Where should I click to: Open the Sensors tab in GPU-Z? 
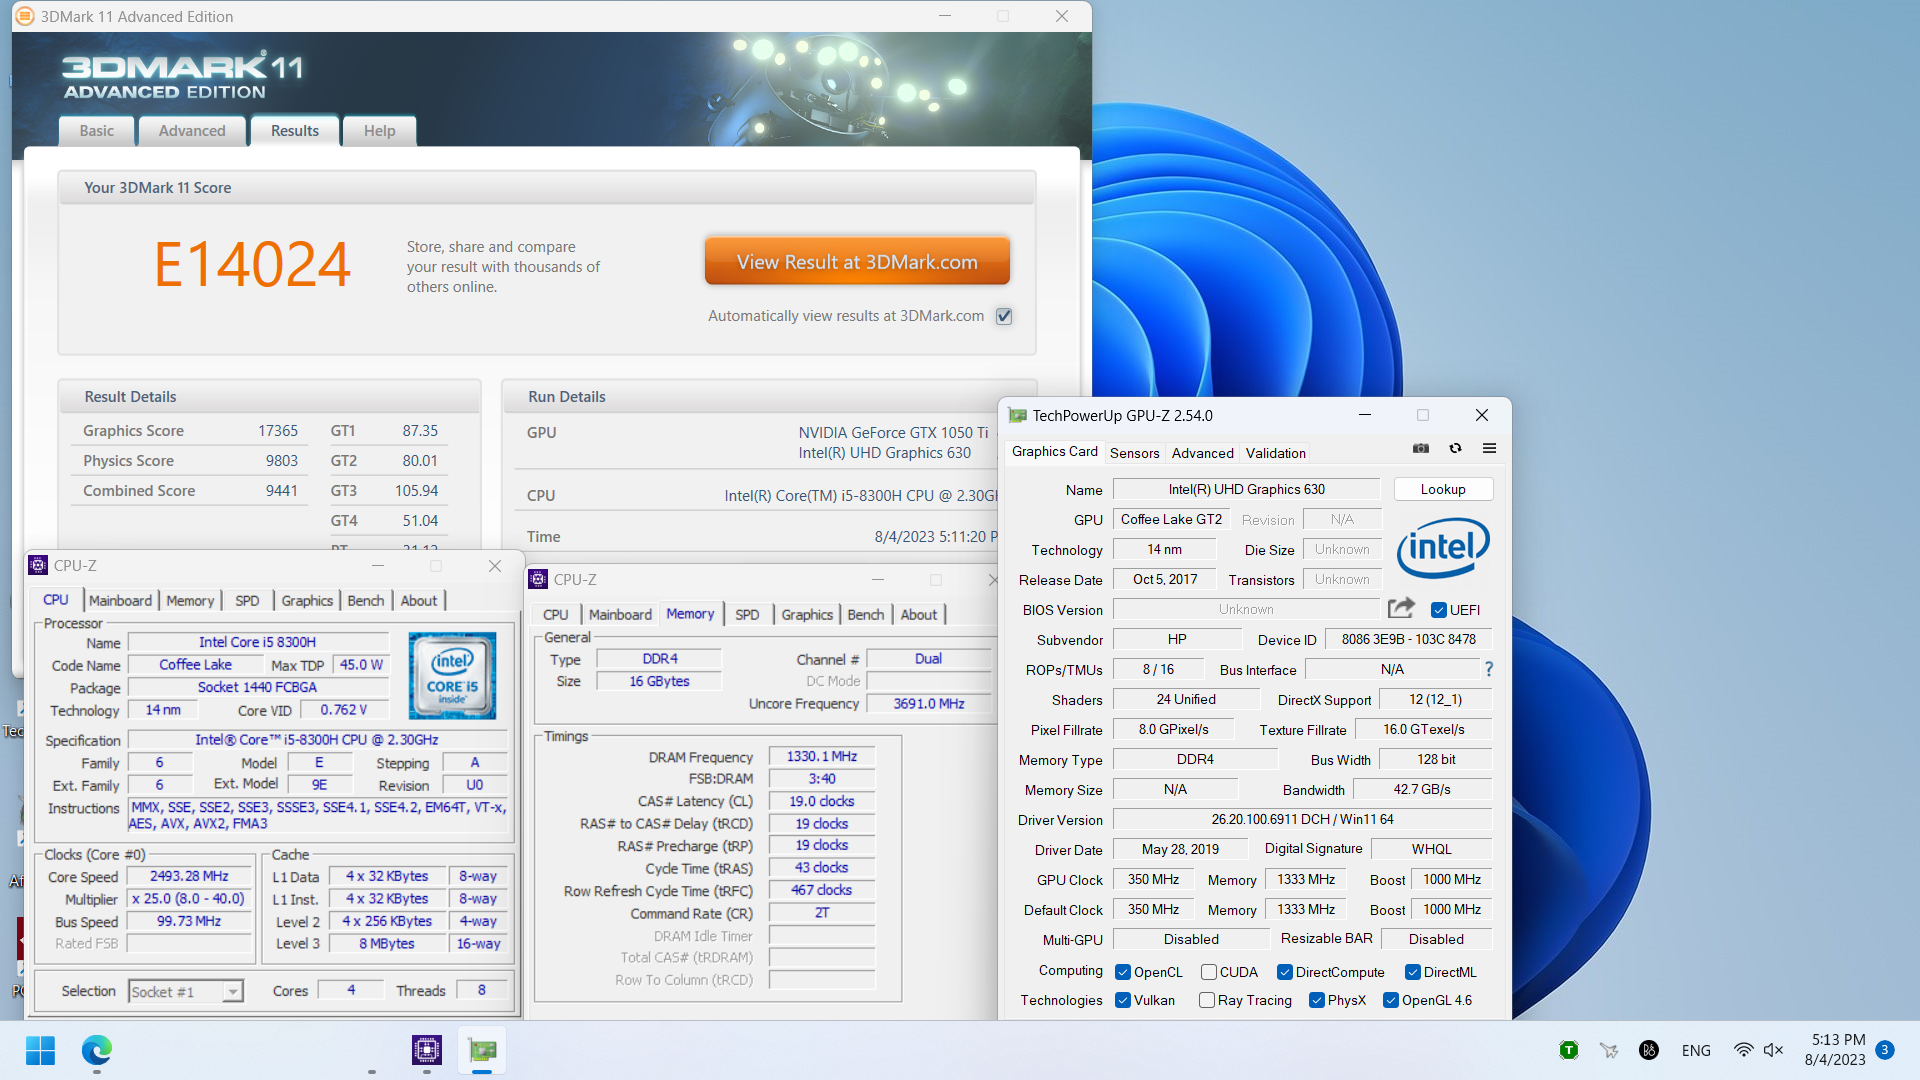pyautogui.click(x=1134, y=453)
